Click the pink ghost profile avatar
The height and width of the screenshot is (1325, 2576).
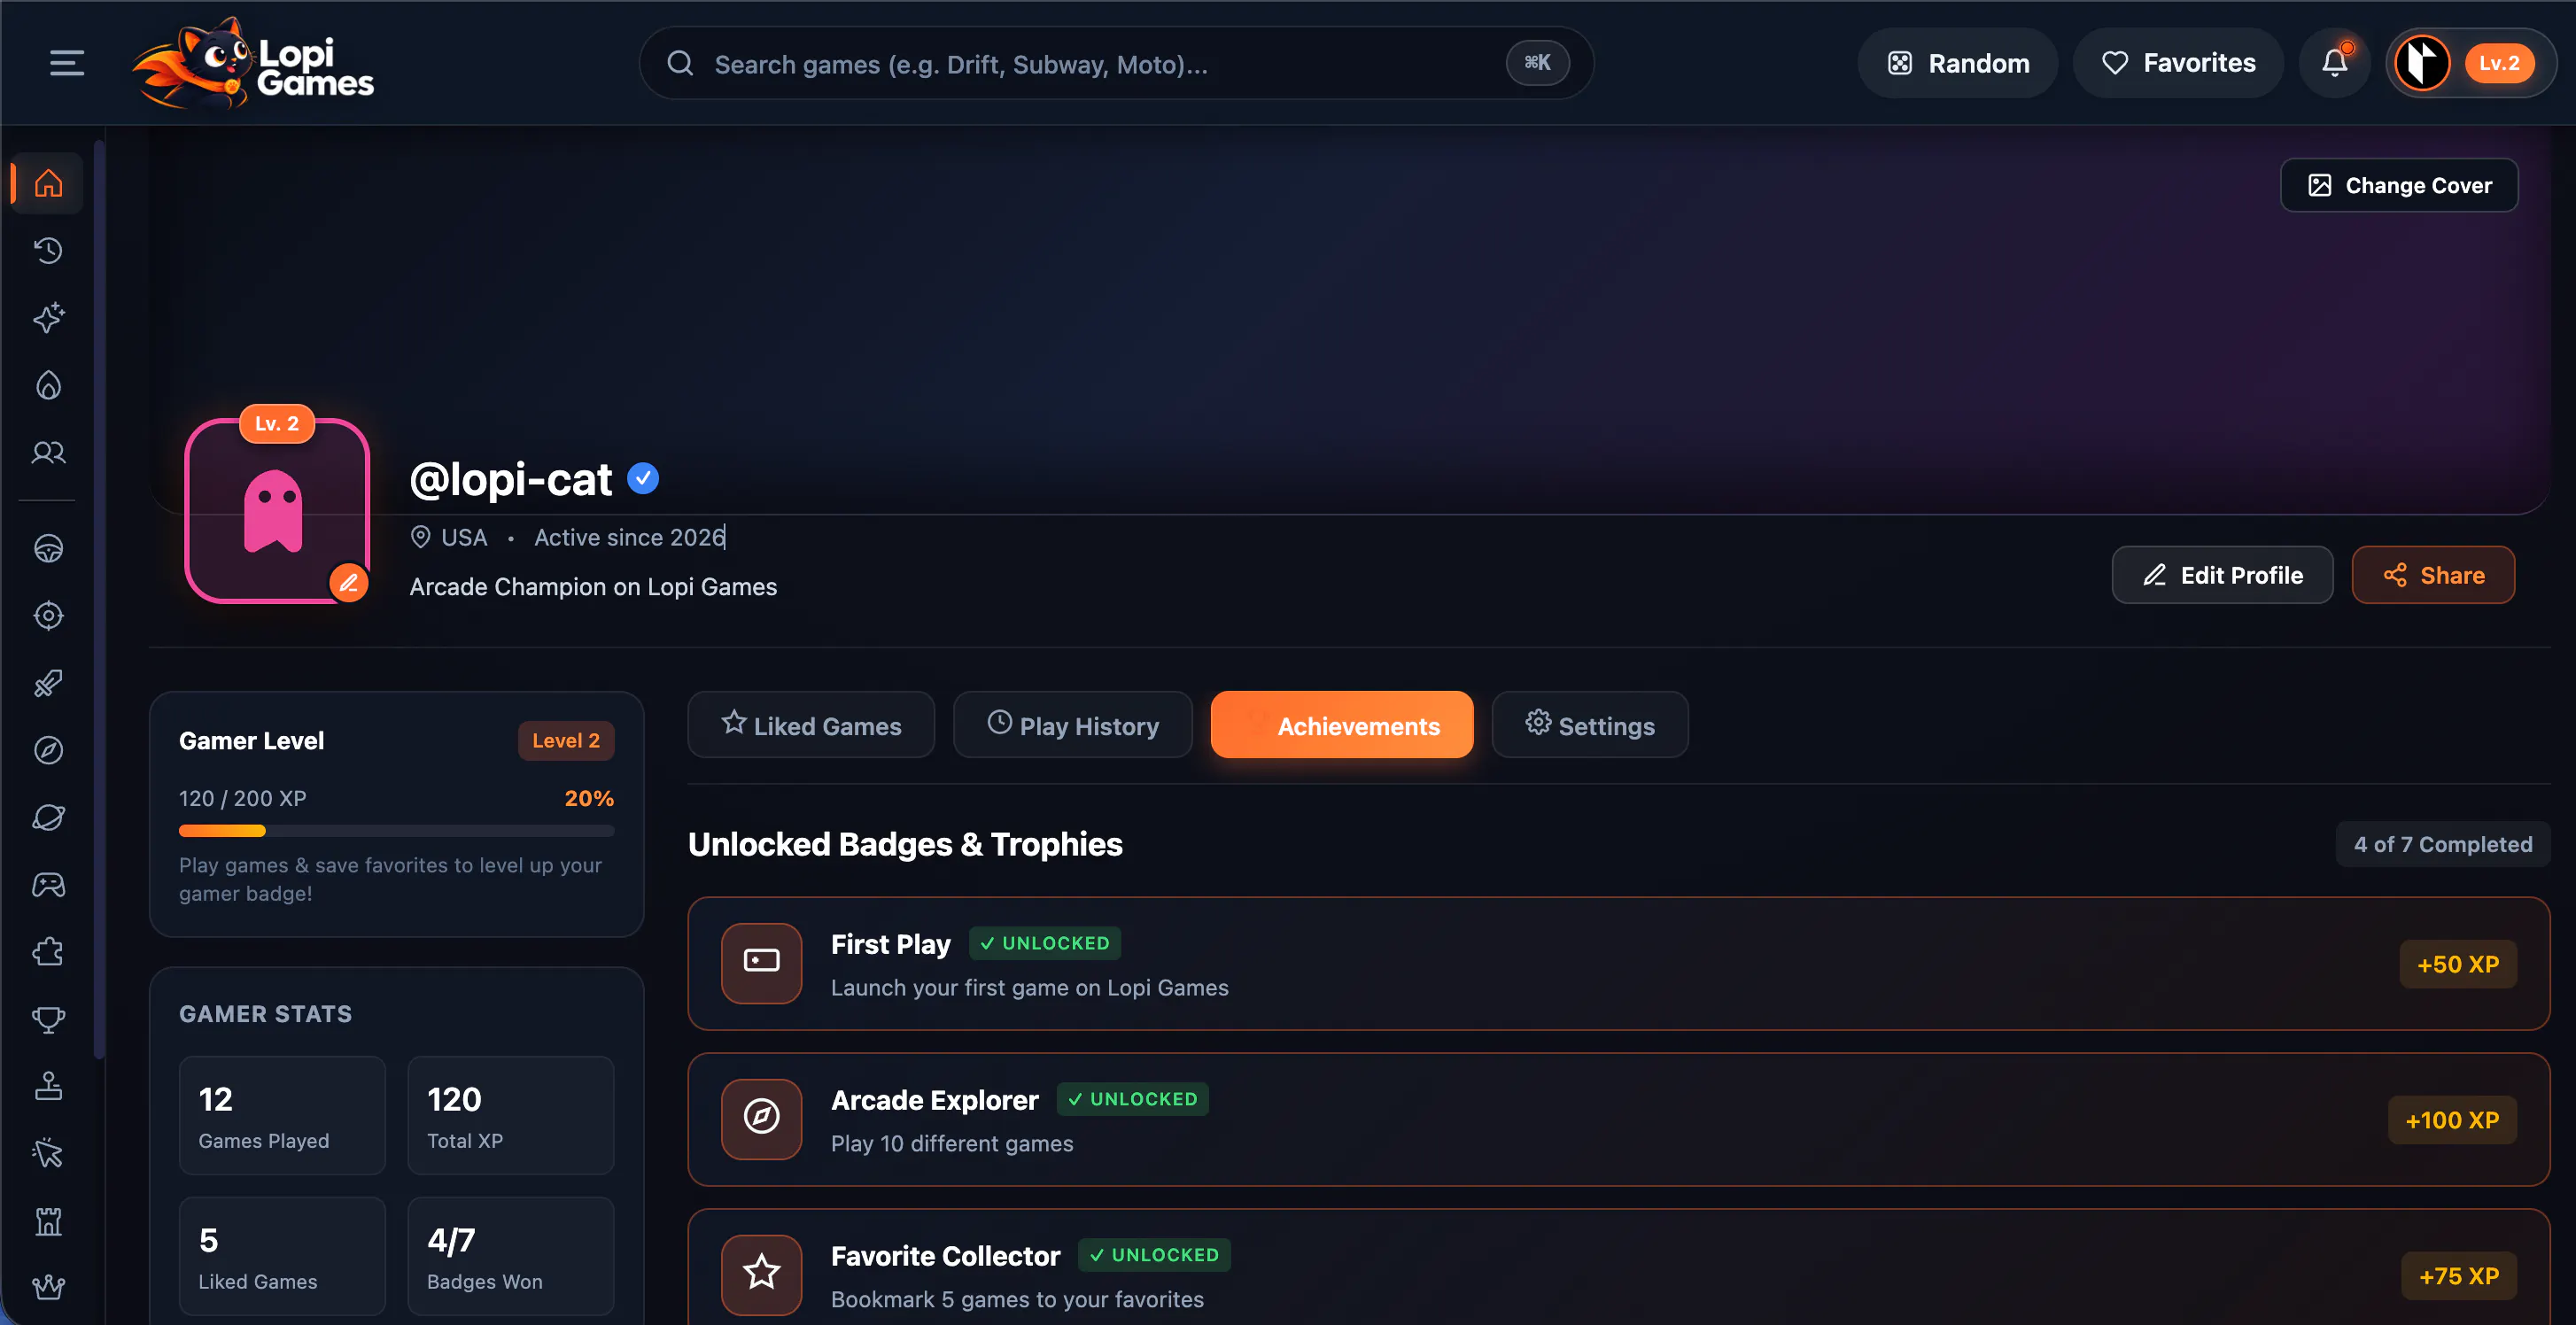click(x=277, y=511)
